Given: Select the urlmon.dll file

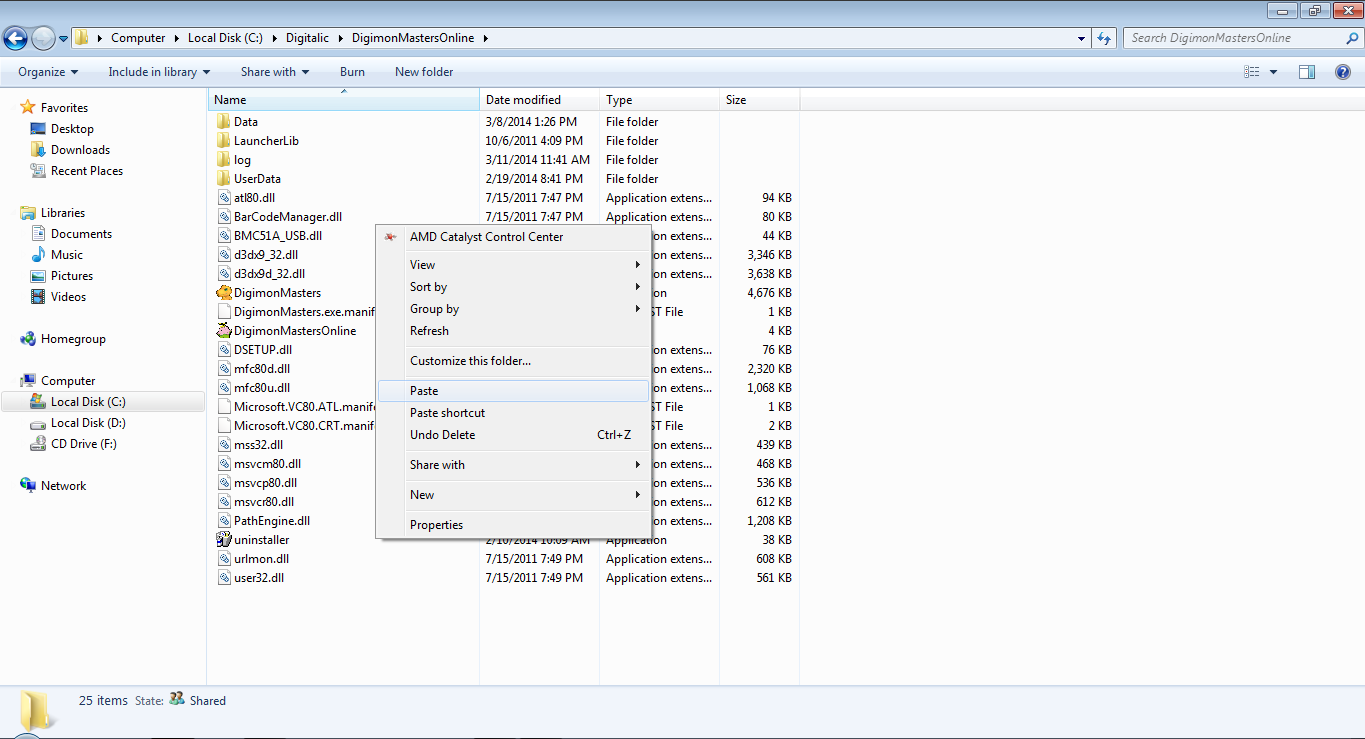Looking at the screenshot, I should 261,559.
